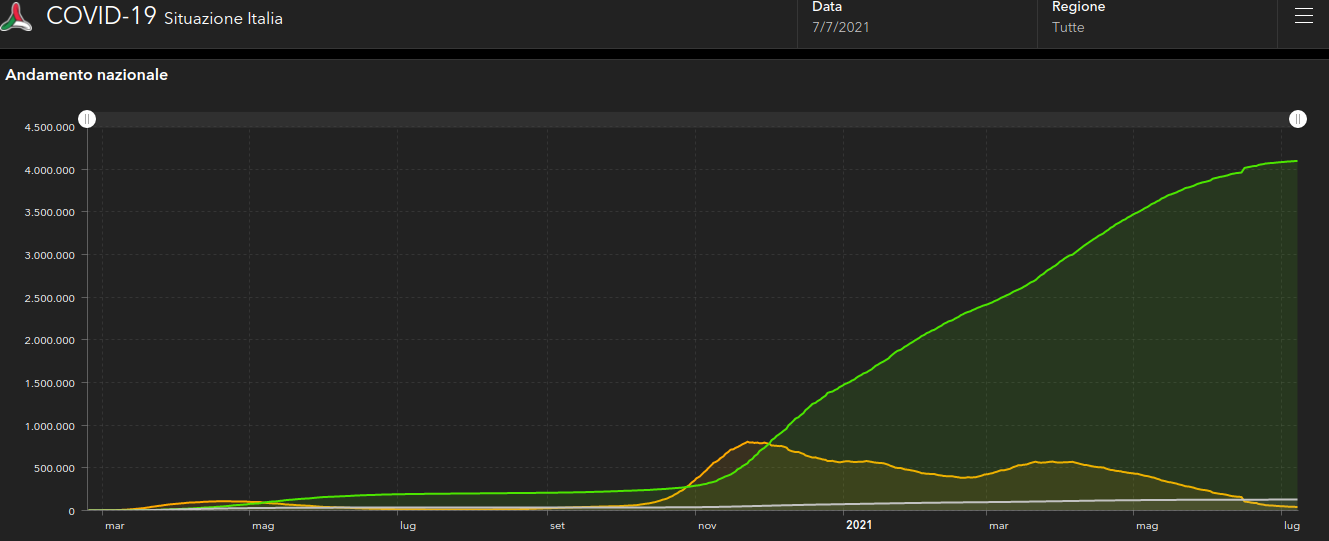Click green curve's end near 4.000.000
1329x541 pixels.
(x=1294, y=161)
